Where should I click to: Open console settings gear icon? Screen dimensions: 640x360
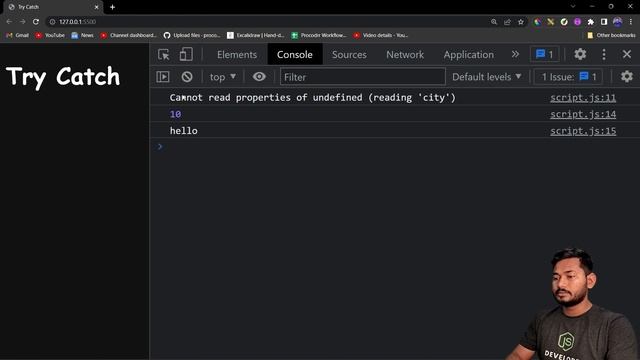(627, 77)
